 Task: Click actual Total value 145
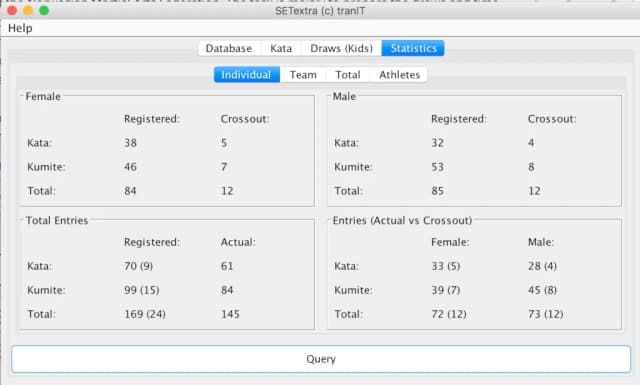click(x=230, y=314)
